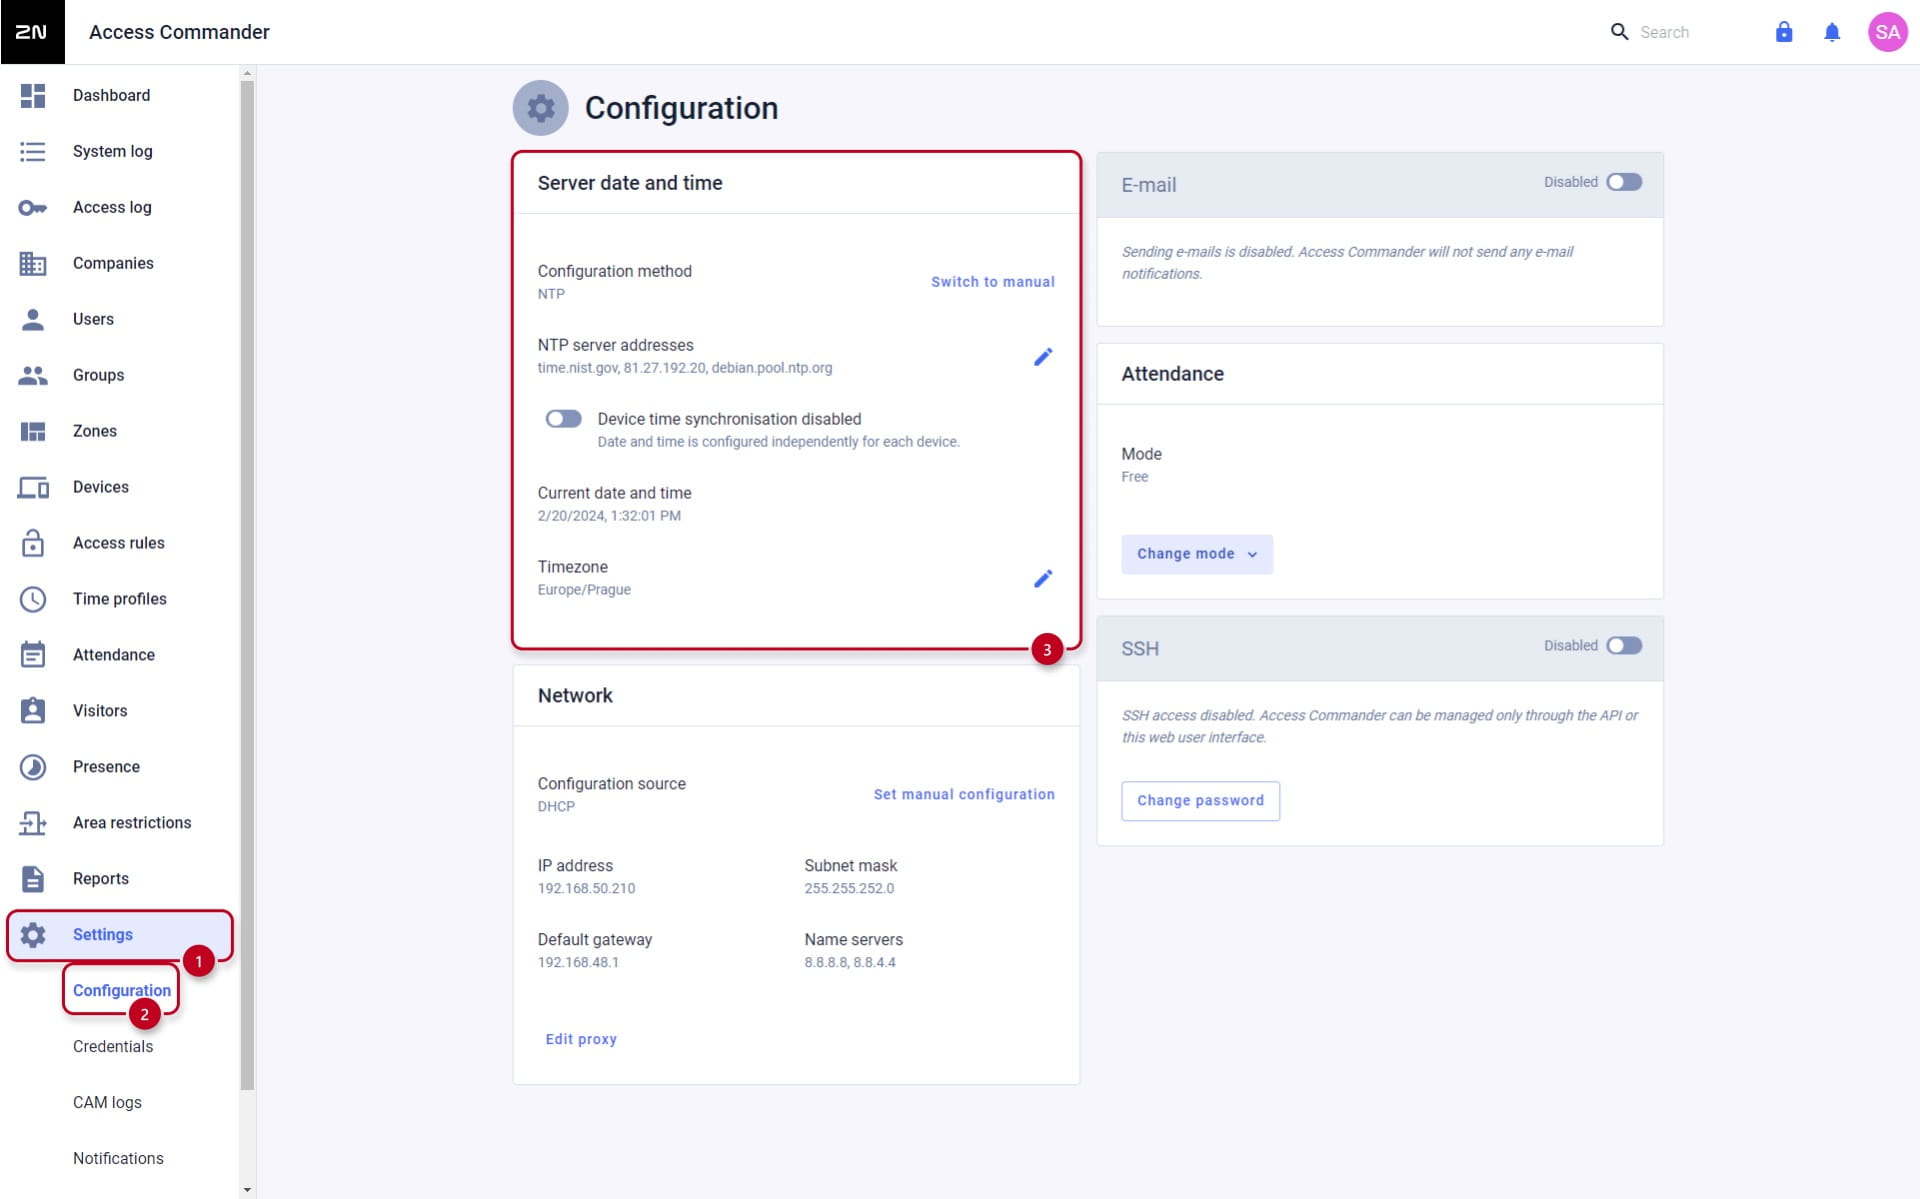Click the Users person icon
The height and width of the screenshot is (1199, 1920).
coord(33,320)
